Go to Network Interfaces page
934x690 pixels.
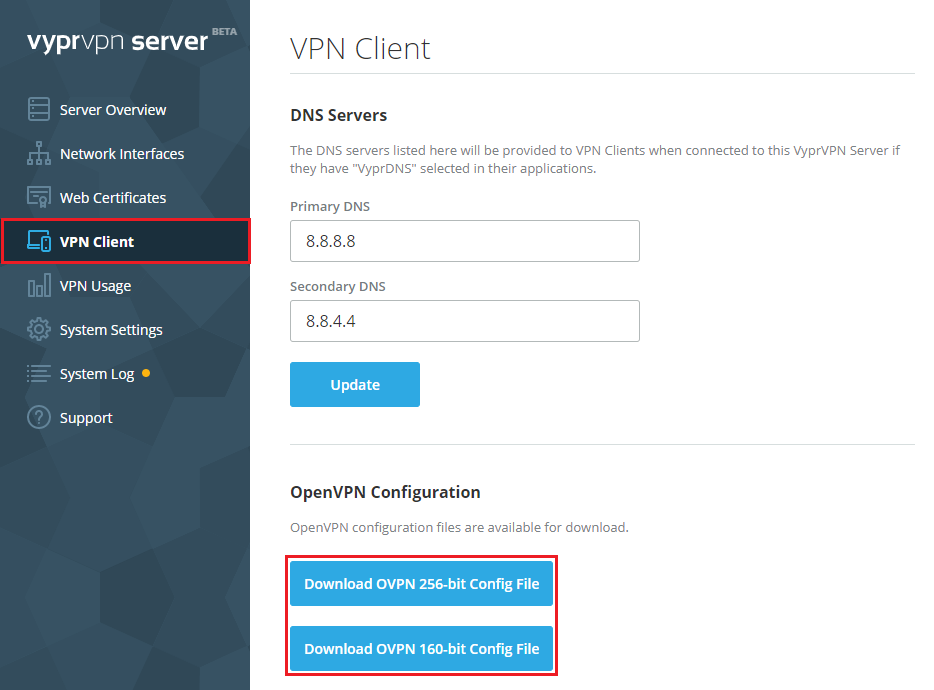(122, 154)
